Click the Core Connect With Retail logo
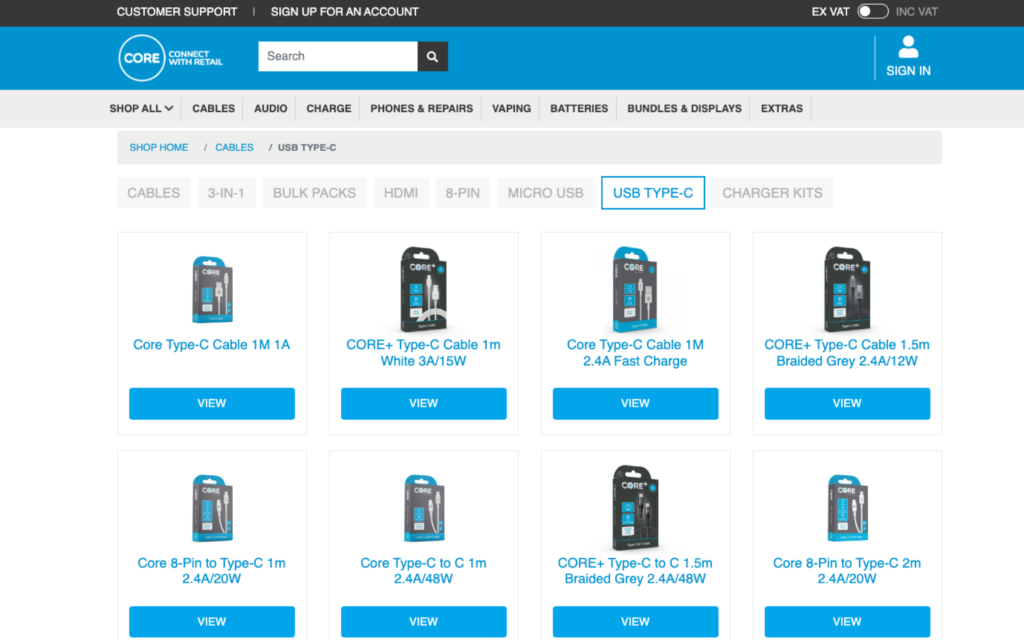 171,58
